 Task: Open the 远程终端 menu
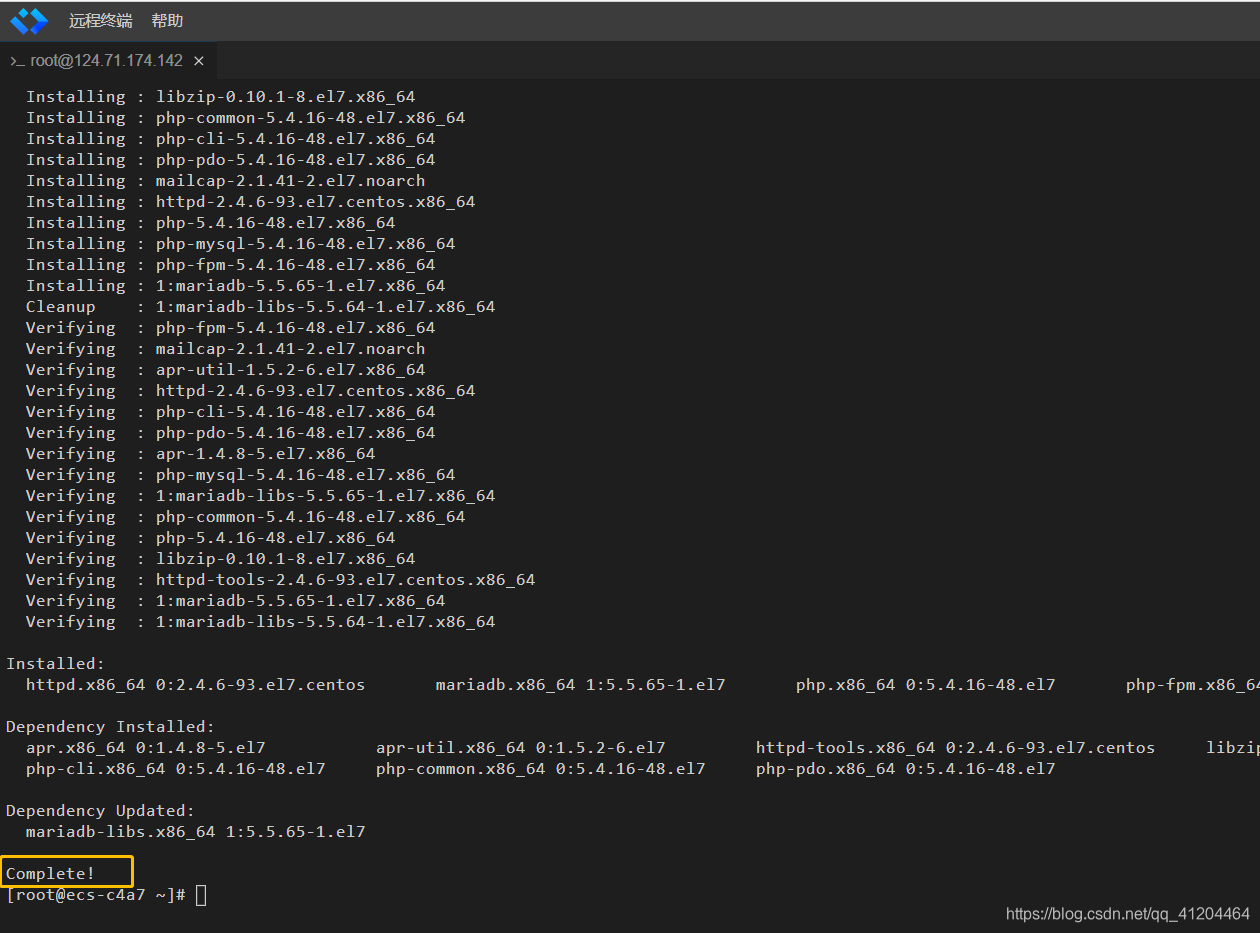coord(100,21)
